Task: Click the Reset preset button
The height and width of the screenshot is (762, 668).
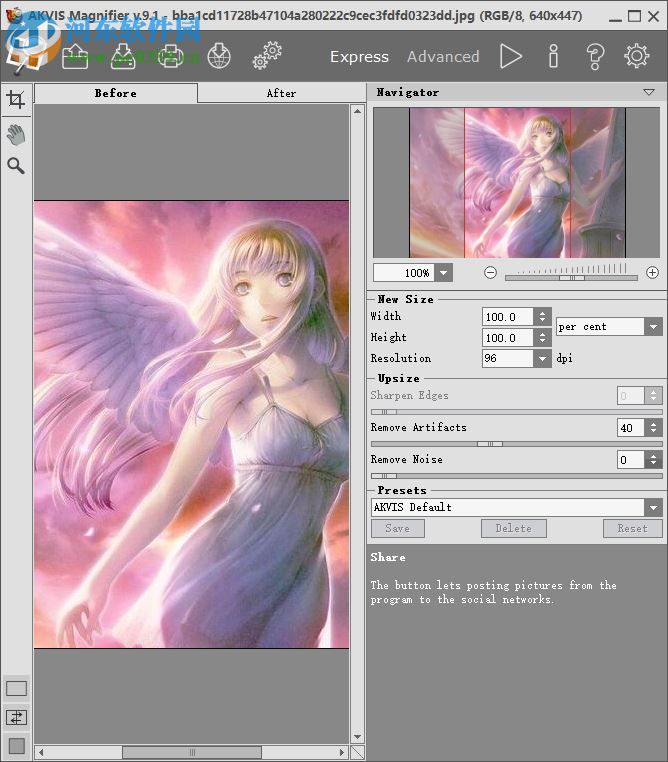Action: [633, 528]
